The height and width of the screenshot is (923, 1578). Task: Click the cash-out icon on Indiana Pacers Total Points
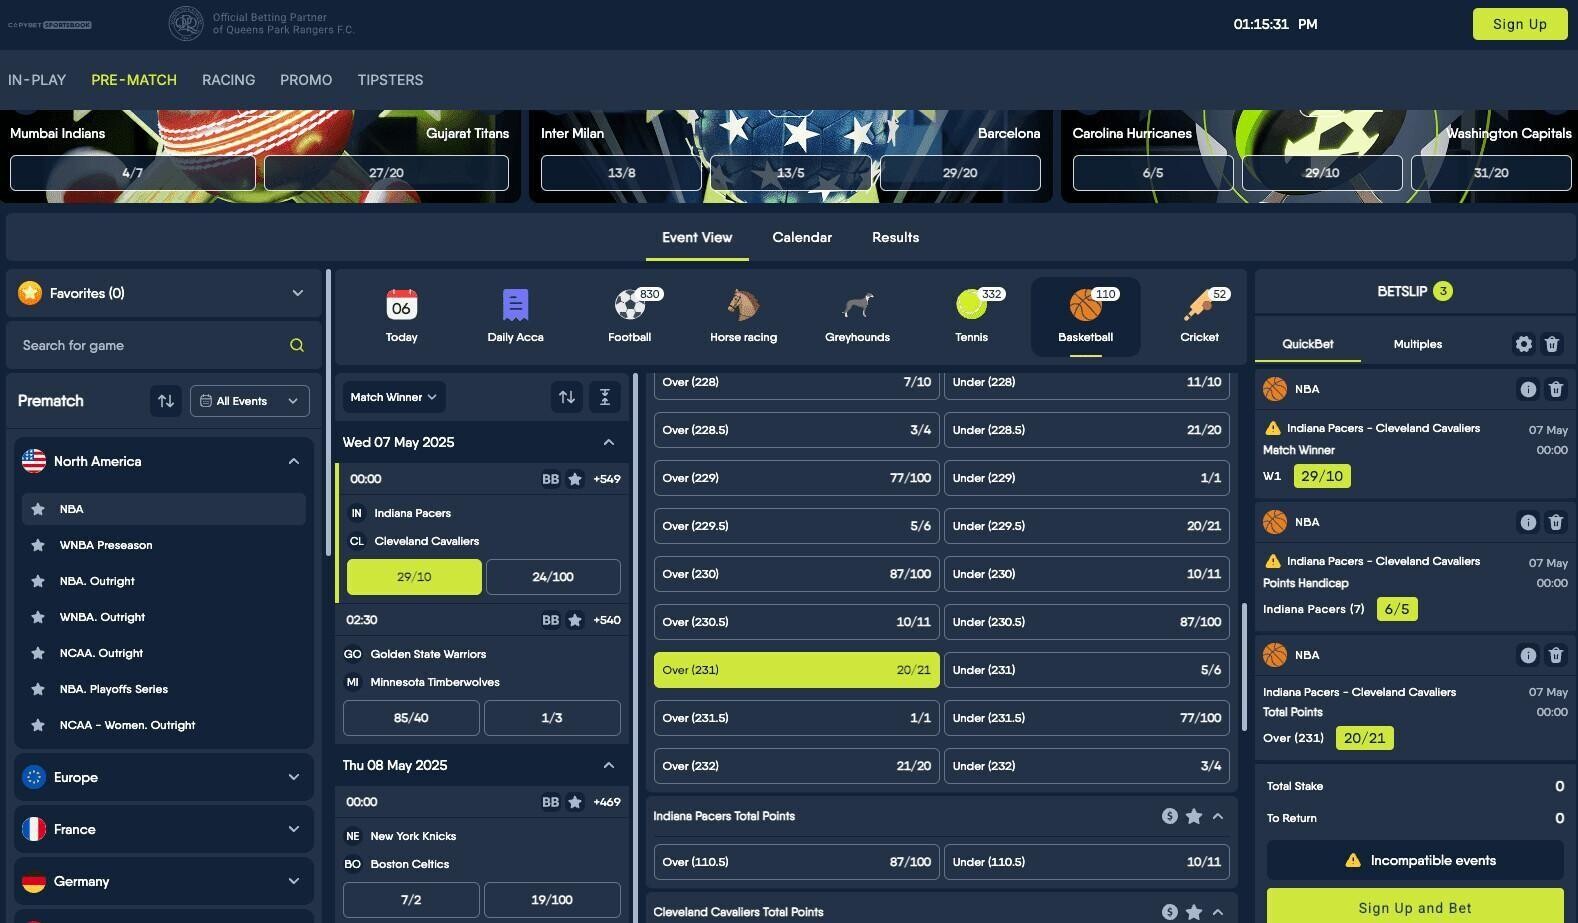[x=1169, y=816]
